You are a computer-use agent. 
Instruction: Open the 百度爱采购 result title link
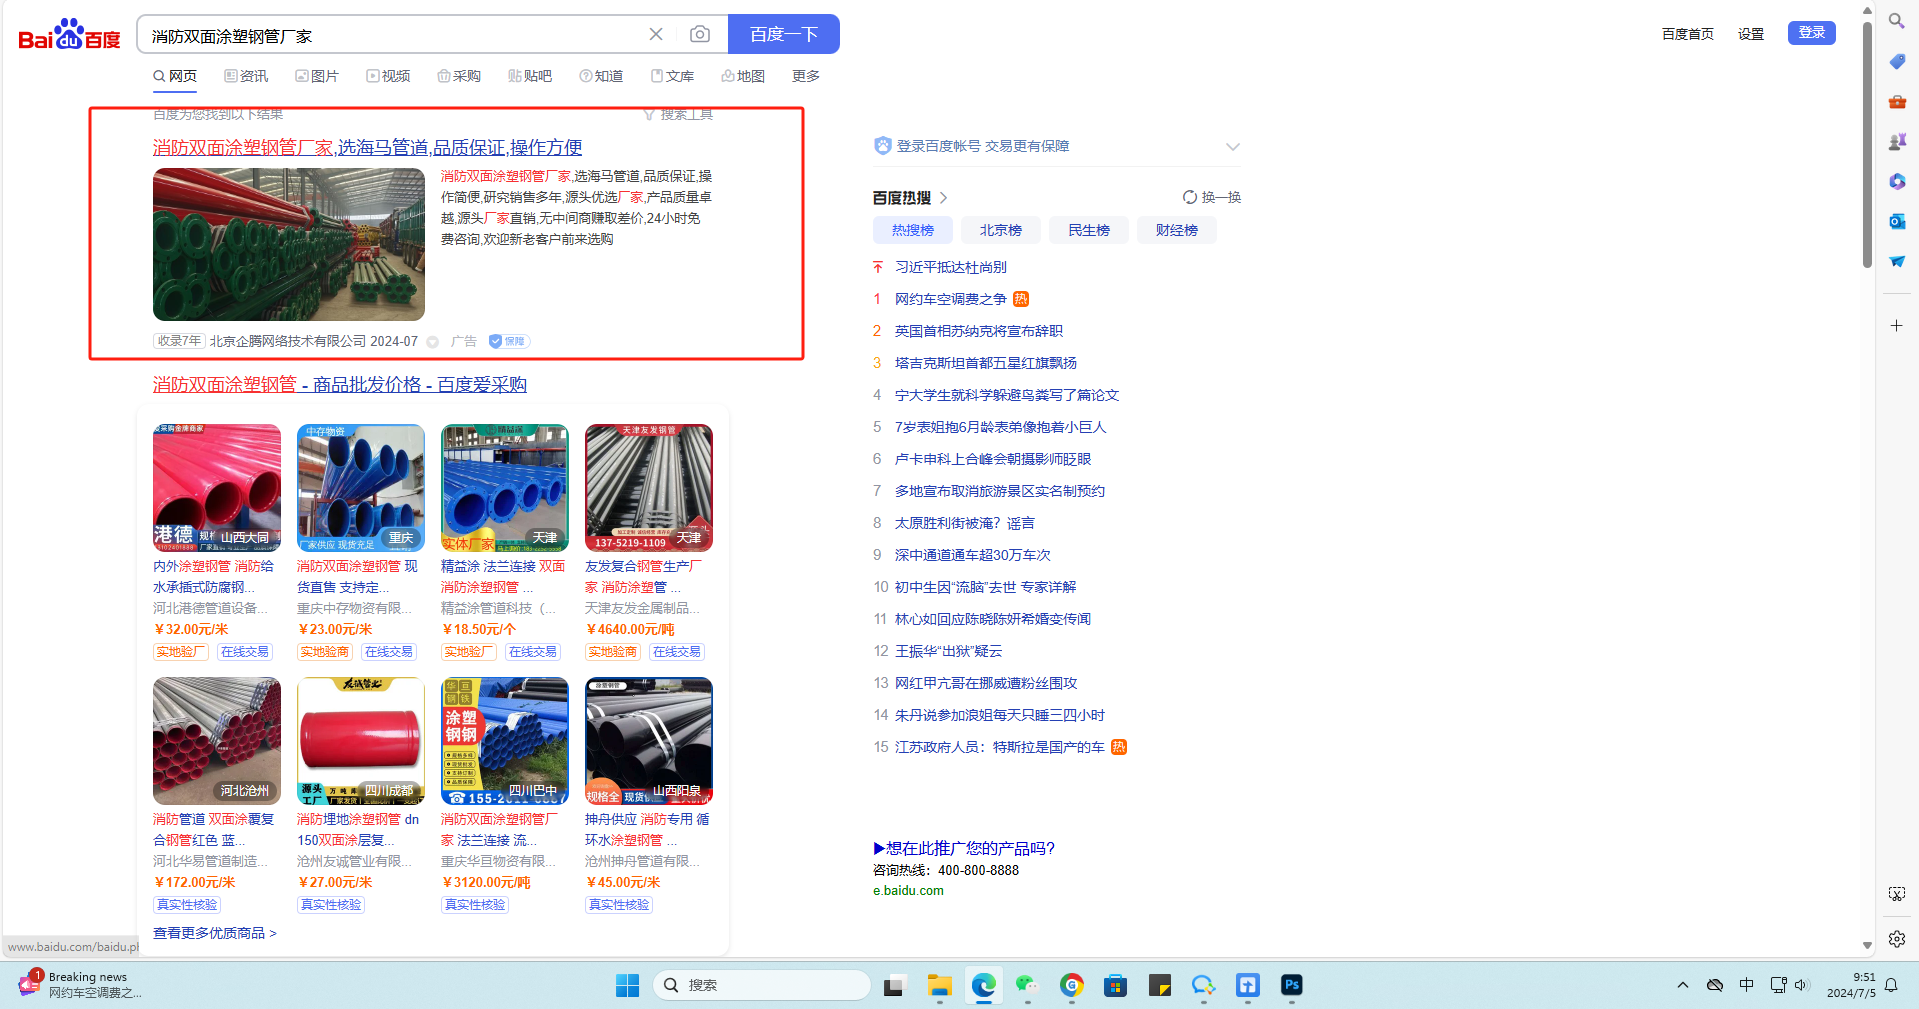click(x=340, y=385)
